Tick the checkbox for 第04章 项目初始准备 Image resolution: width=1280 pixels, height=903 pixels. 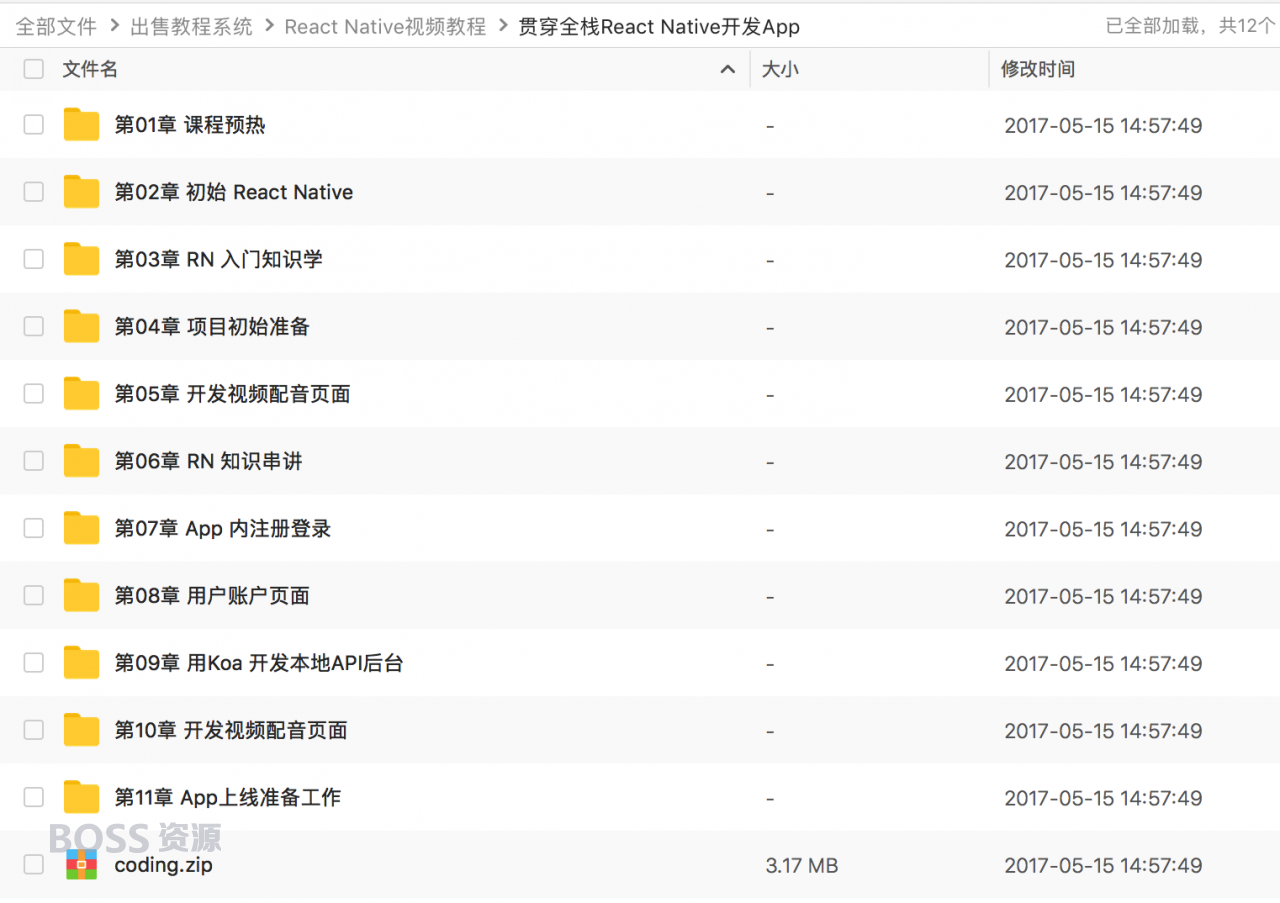[x=34, y=326]
